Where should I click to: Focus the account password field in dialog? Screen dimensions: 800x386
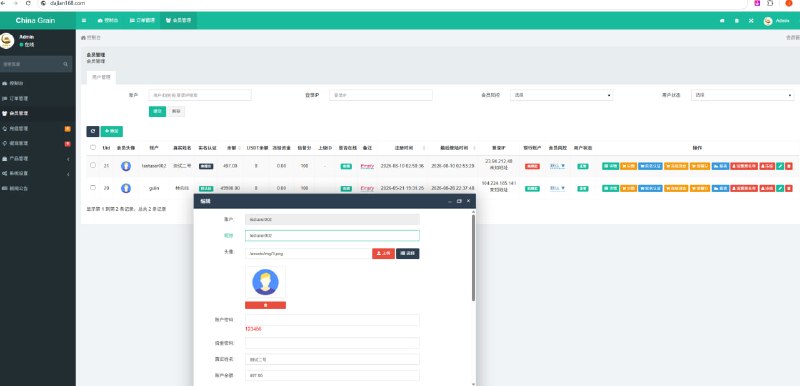[x=332, y=320]
